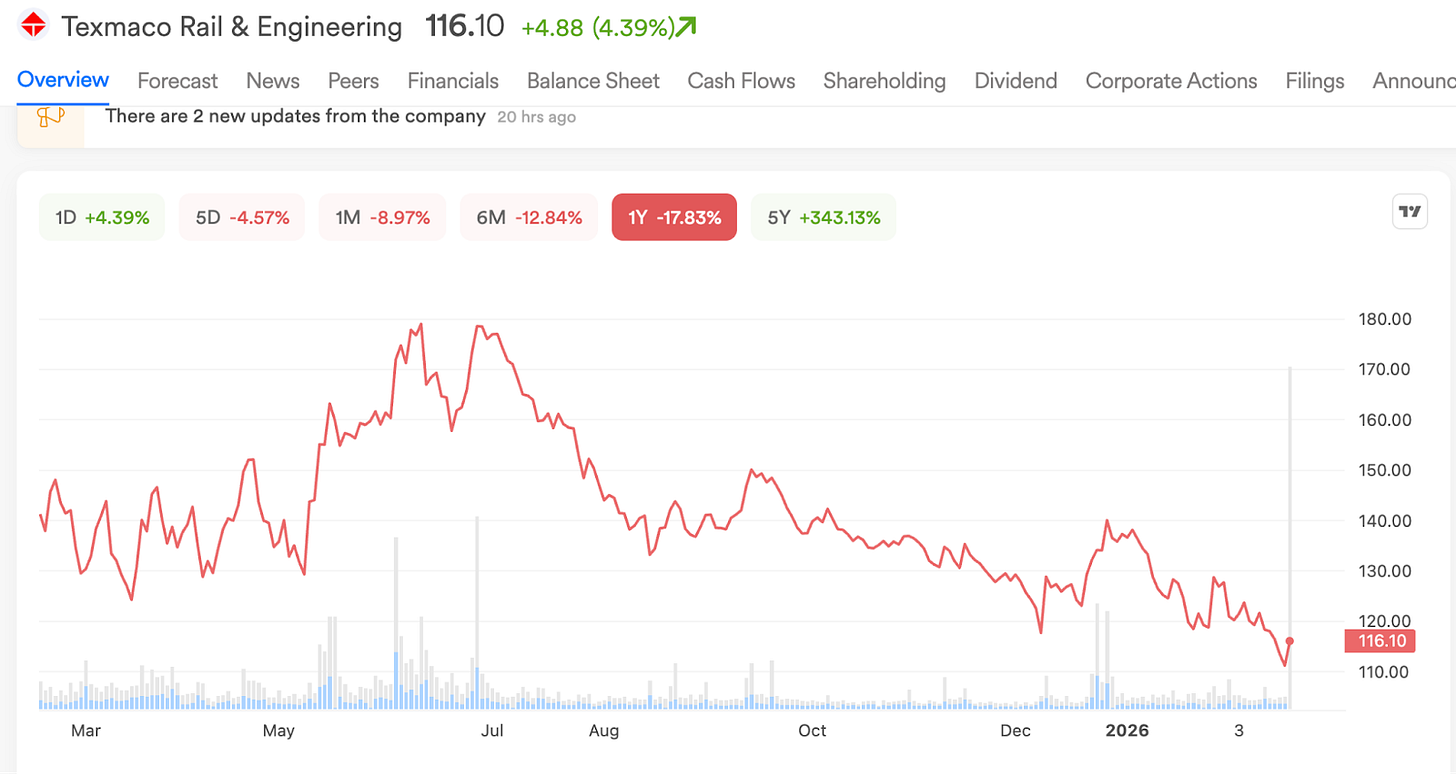Click the 130.00 y-axis label
Image resolution: width=1456 pixels, height=774 pixels.
(1385, 571)
